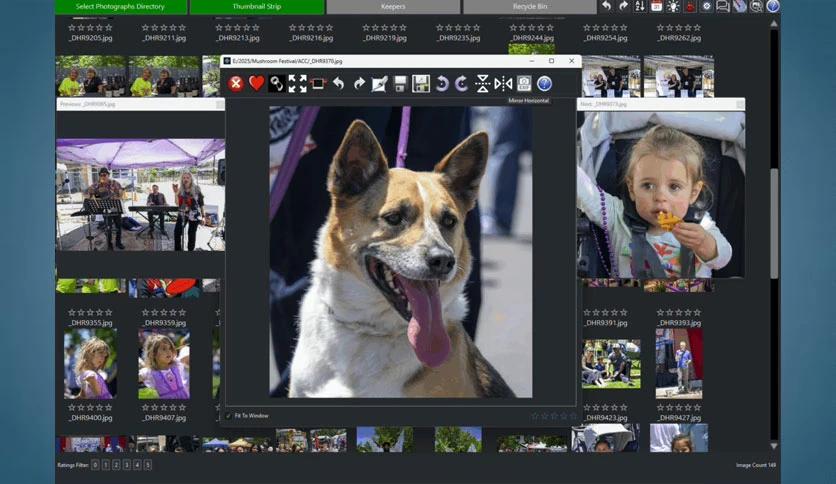Click the Thumbnail Strip button

[256, 7]
